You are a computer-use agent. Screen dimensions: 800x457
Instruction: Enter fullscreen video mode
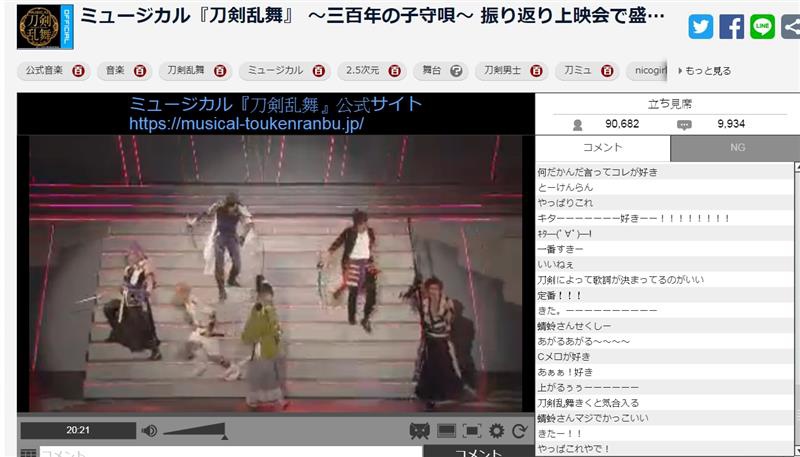click(472, 431)
